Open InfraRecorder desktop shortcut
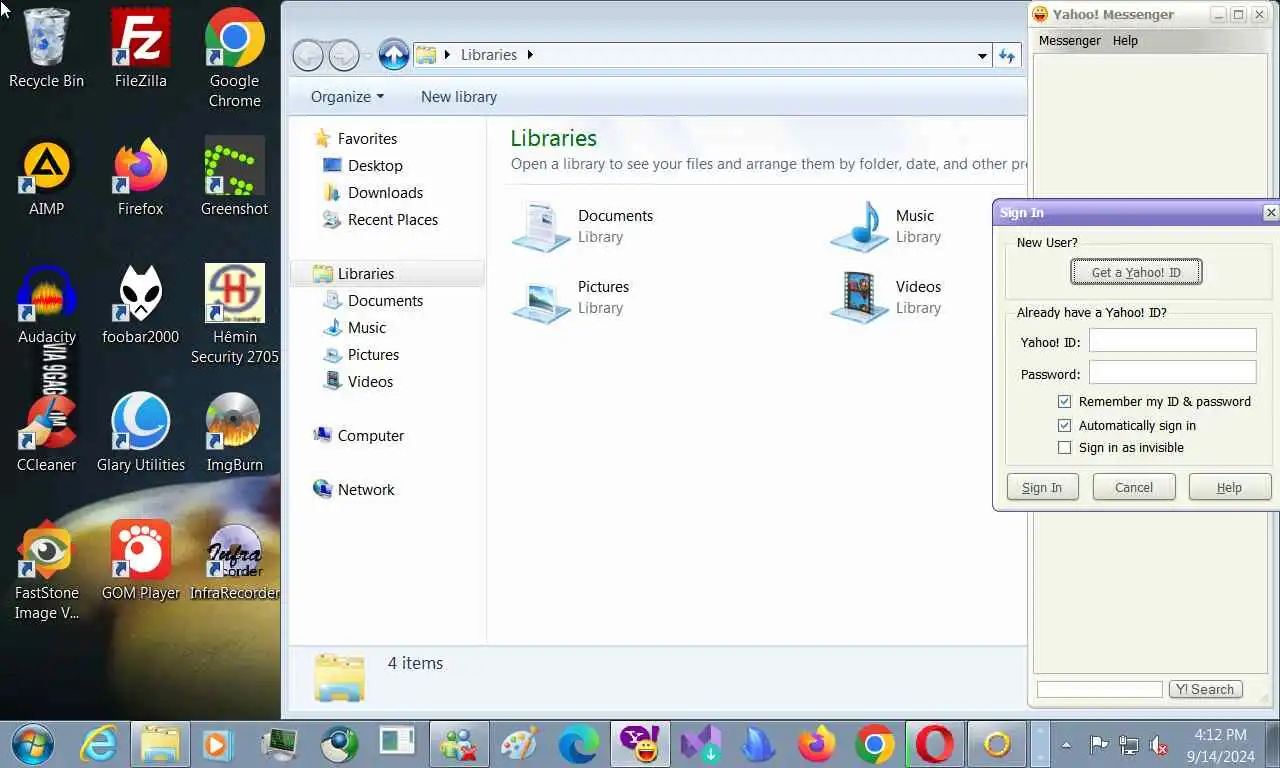The width and height of the screenshot is (1280, 768). click(234, 561)
